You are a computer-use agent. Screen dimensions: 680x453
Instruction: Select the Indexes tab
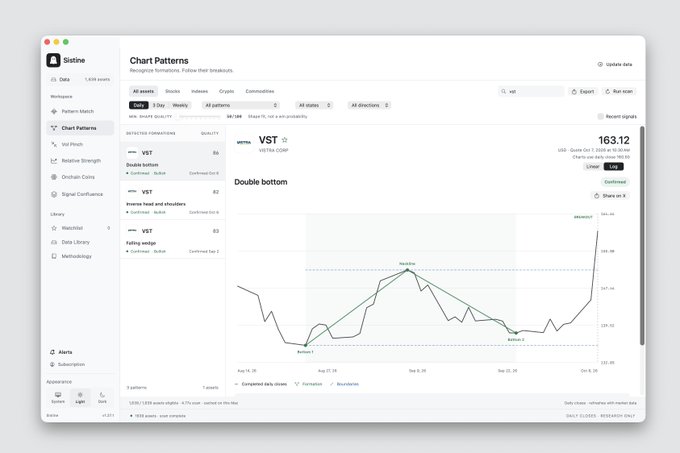pyautogui.click(x=199, y=91)
